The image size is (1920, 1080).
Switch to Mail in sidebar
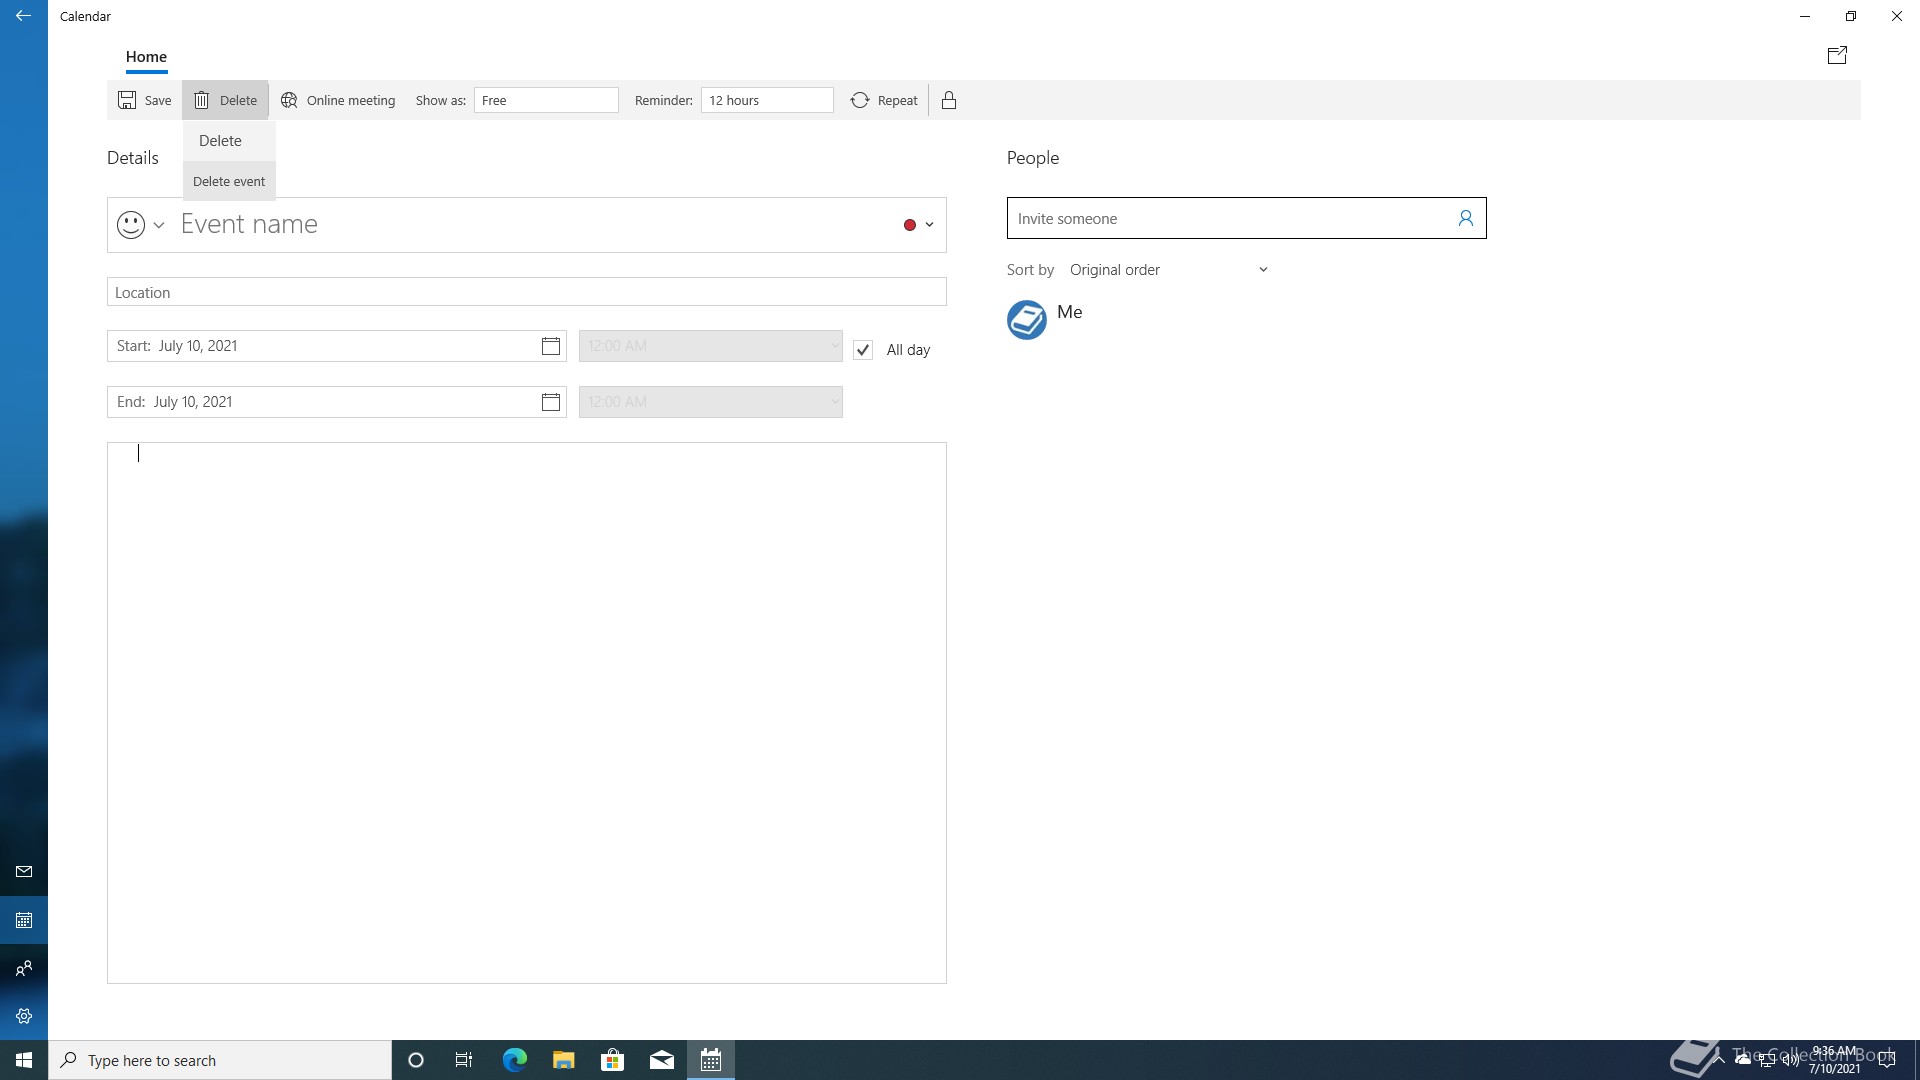[x=24, y=872]
